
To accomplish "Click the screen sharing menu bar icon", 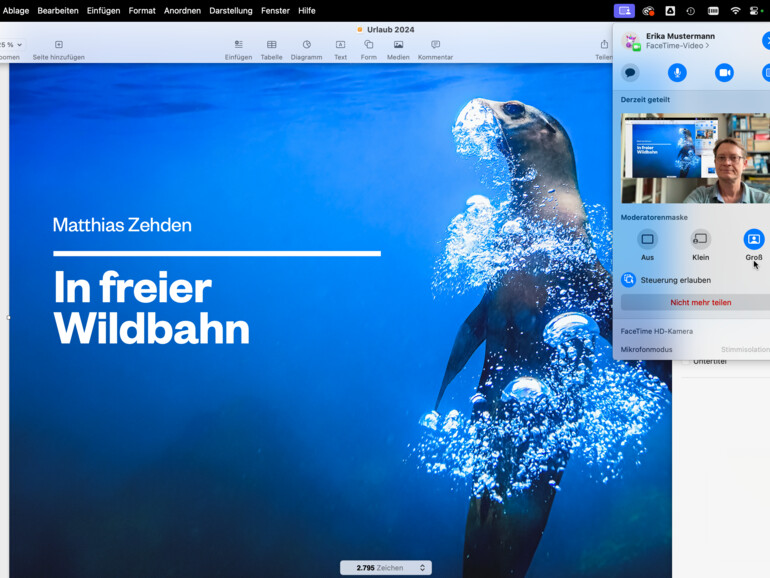I will coord(624,11).
